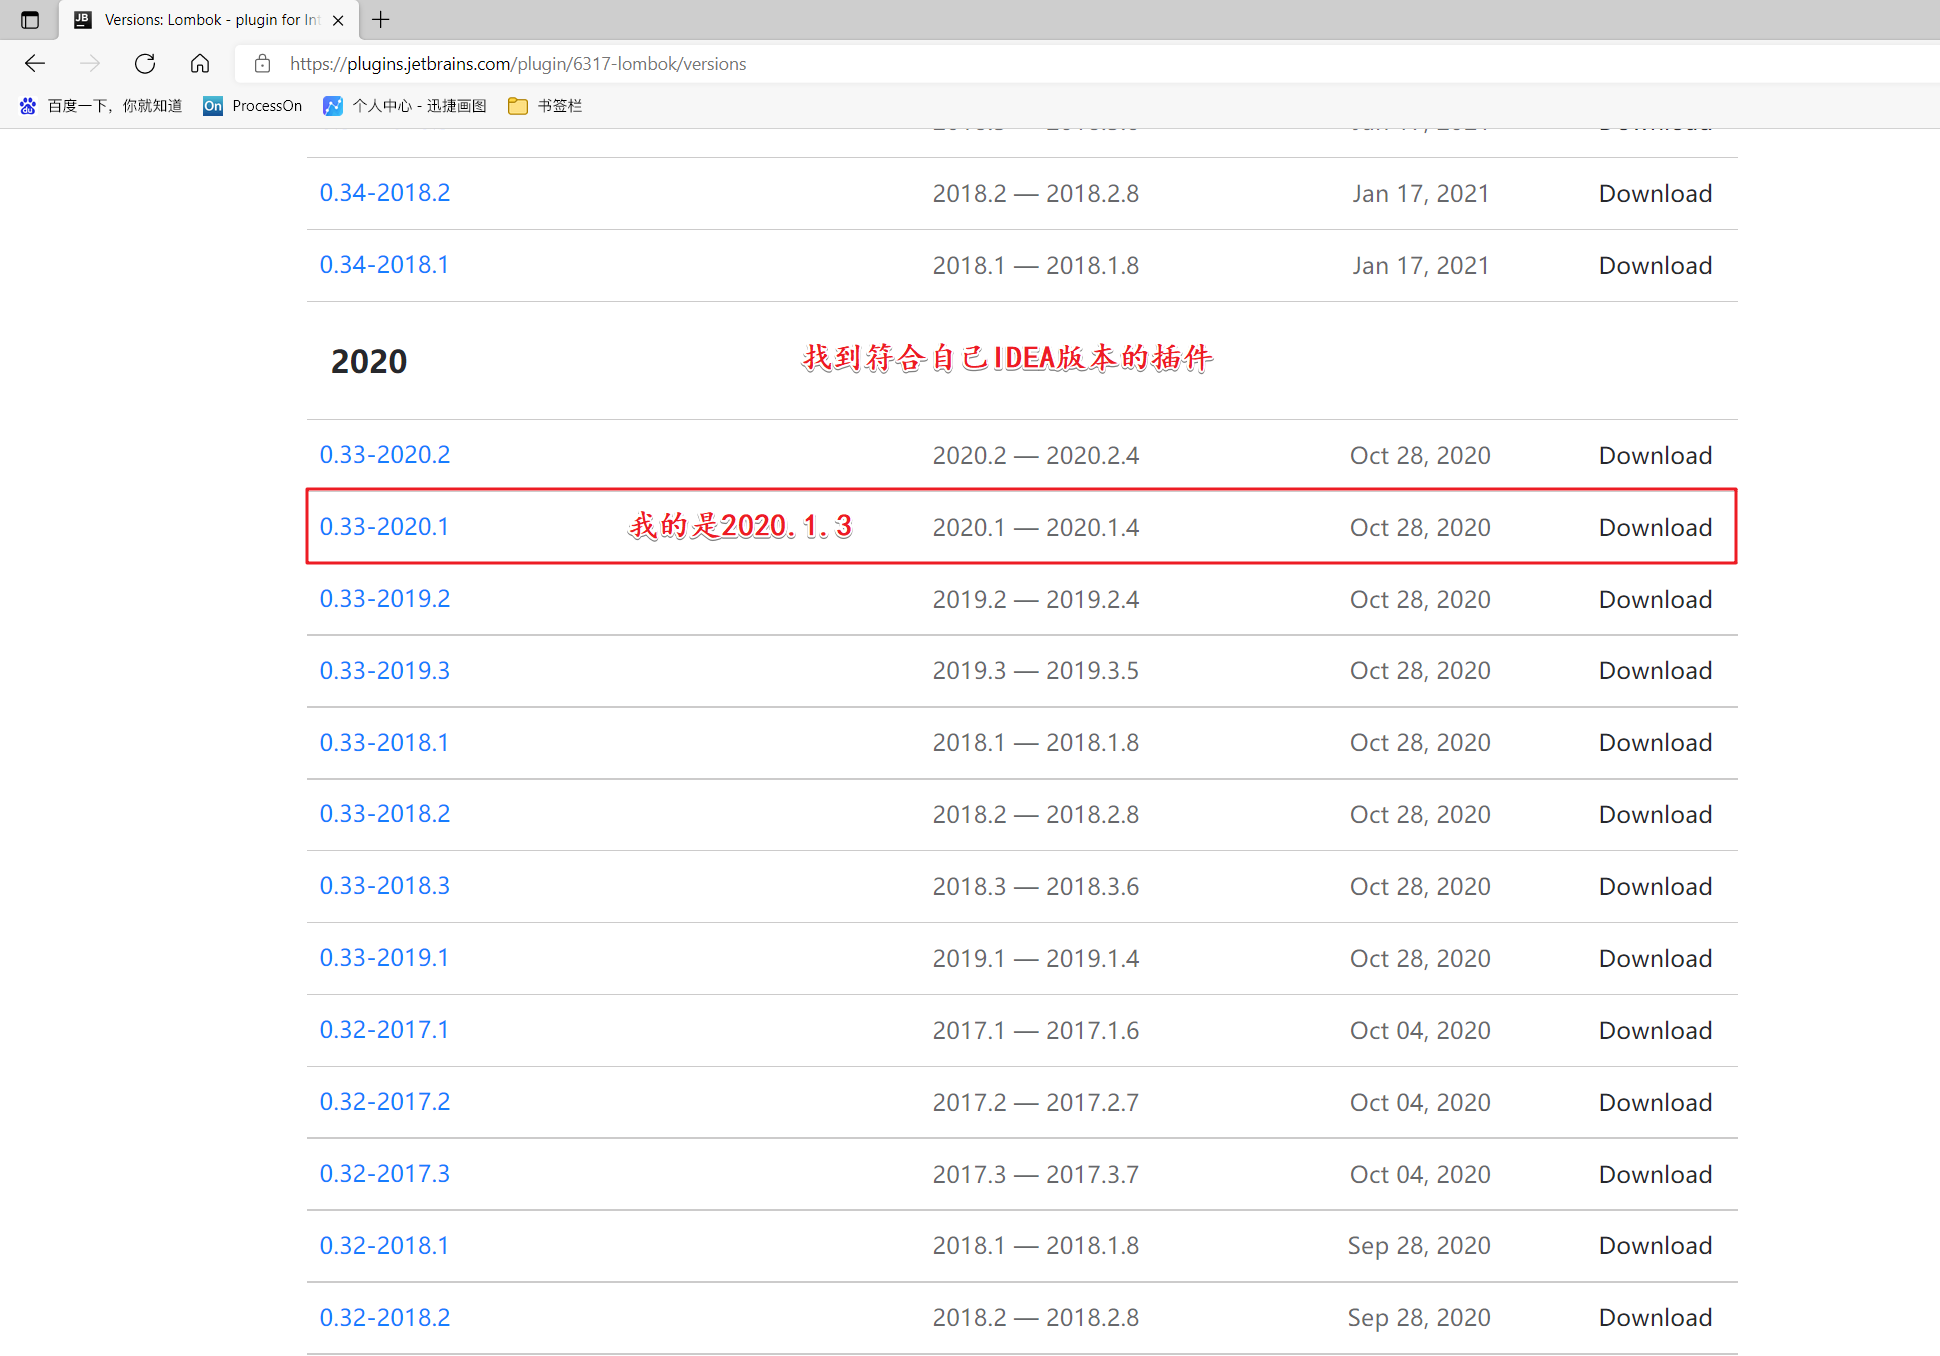
Task: Download the 0.32-2018.2 plugin
Action: pos(1655,1318)
